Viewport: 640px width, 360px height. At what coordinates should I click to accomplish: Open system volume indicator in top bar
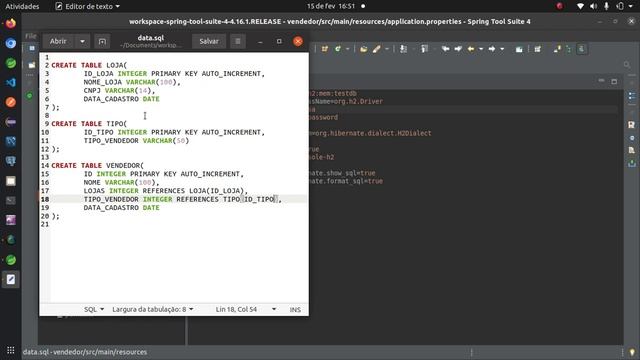coord(593,6)
